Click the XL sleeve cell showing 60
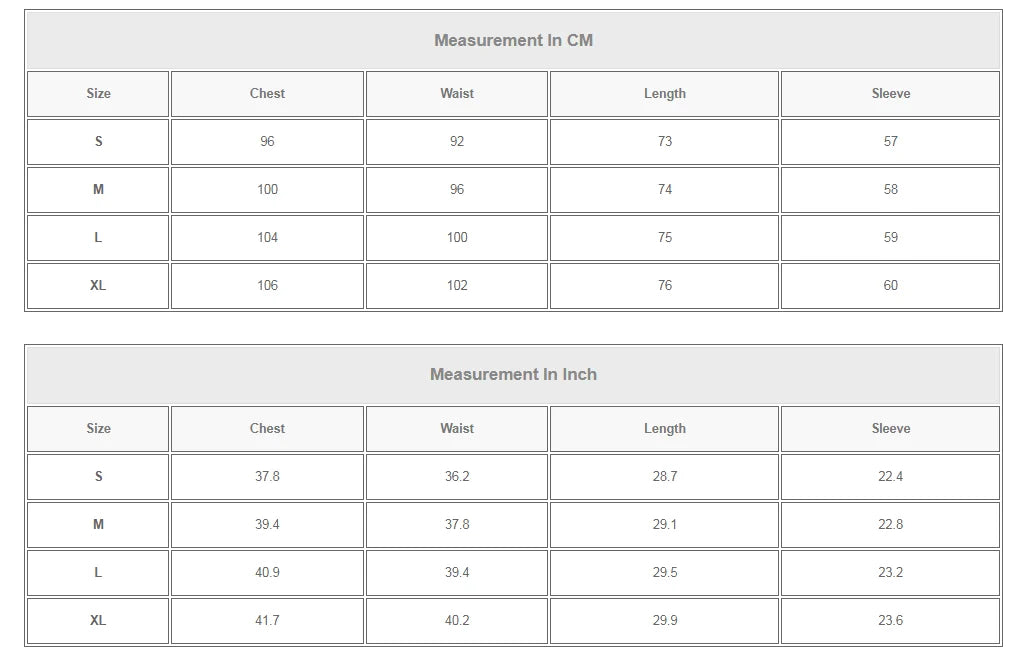Viewport: 1020px width, 662px height. [x=890, y=286]
